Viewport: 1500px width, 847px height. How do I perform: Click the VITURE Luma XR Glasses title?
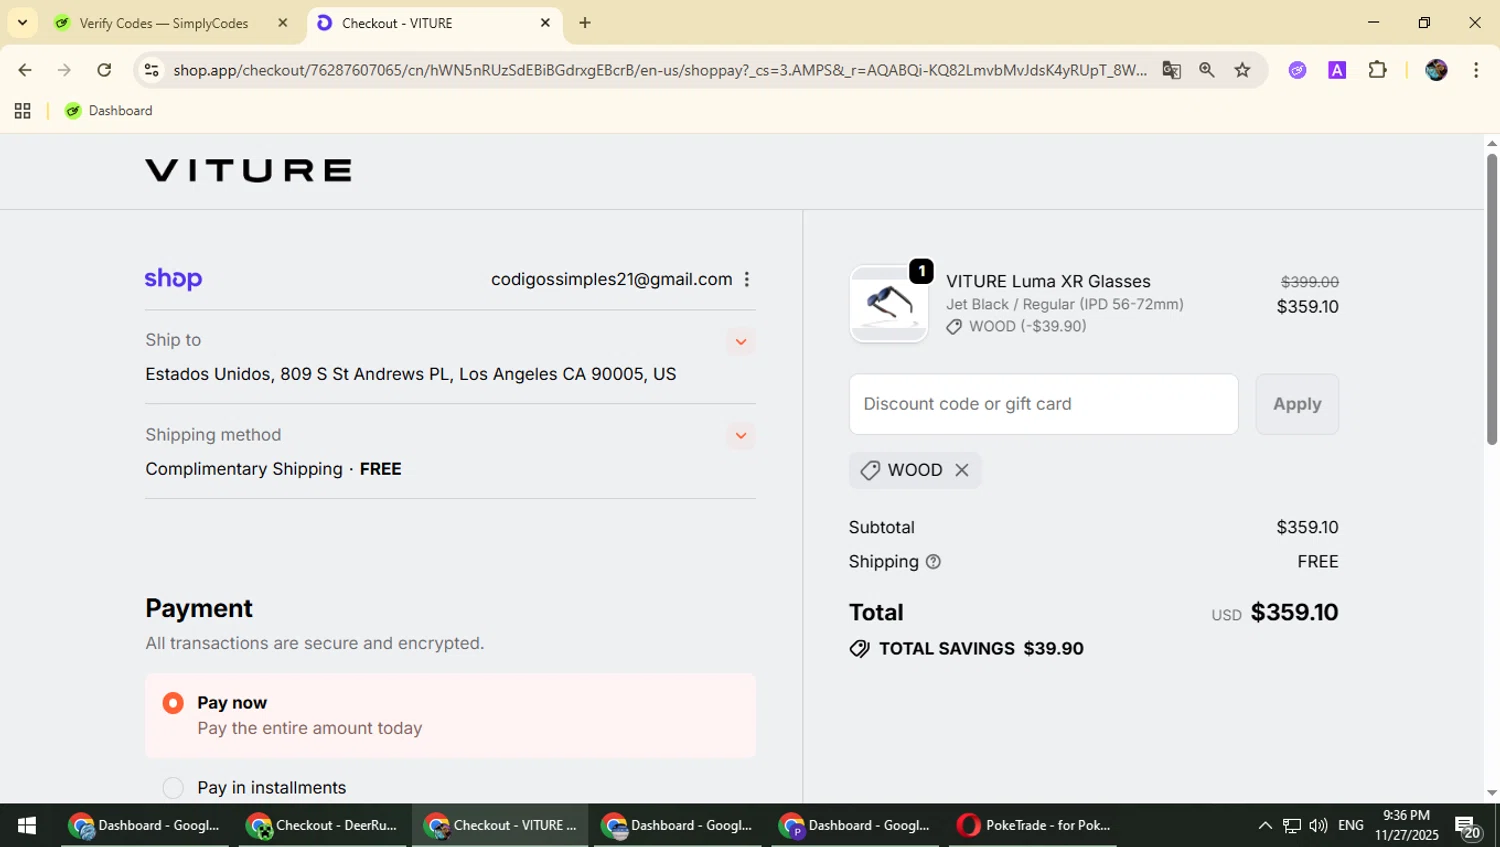[x=1048, y=281]
